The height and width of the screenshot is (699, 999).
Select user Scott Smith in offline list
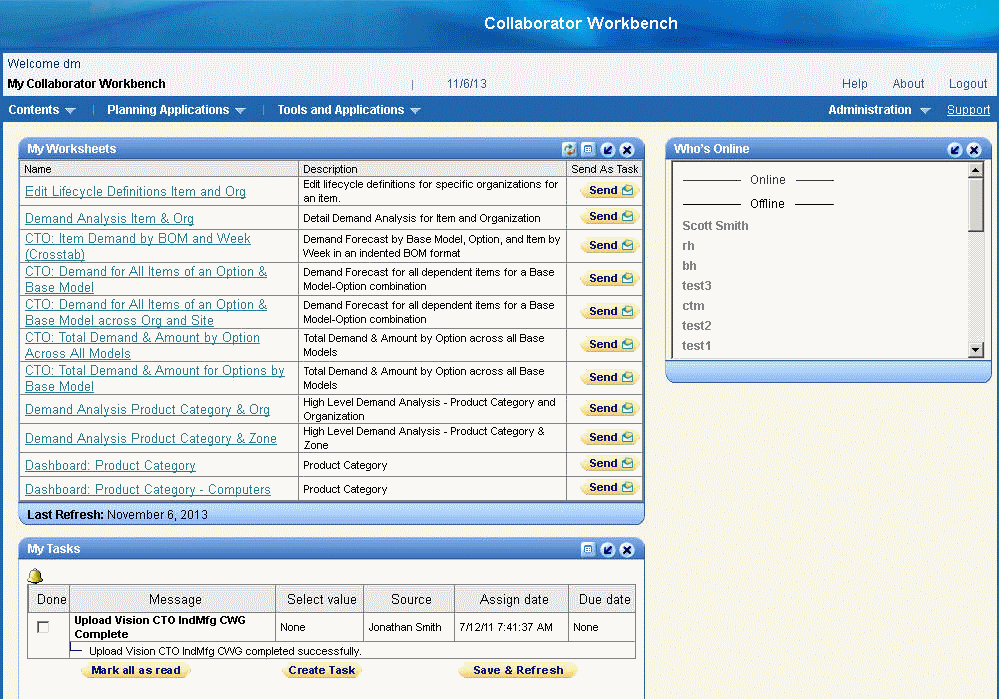tap(715, 226)
